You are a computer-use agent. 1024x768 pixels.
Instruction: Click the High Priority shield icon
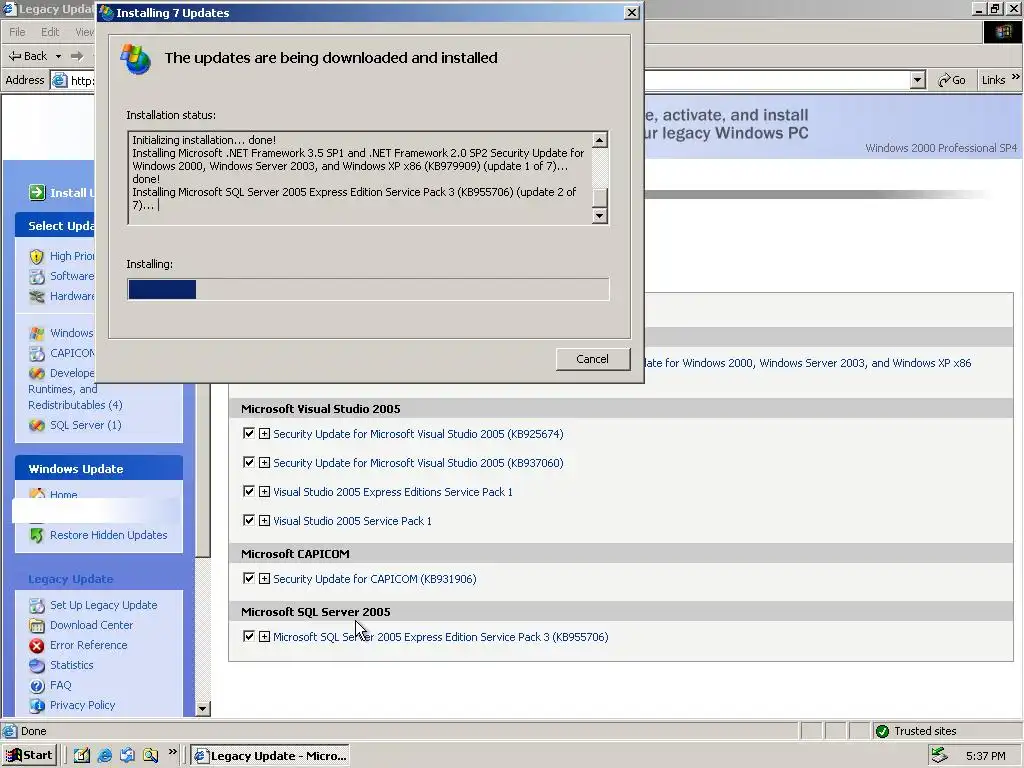pyautogui.click(x=37, y=257)
